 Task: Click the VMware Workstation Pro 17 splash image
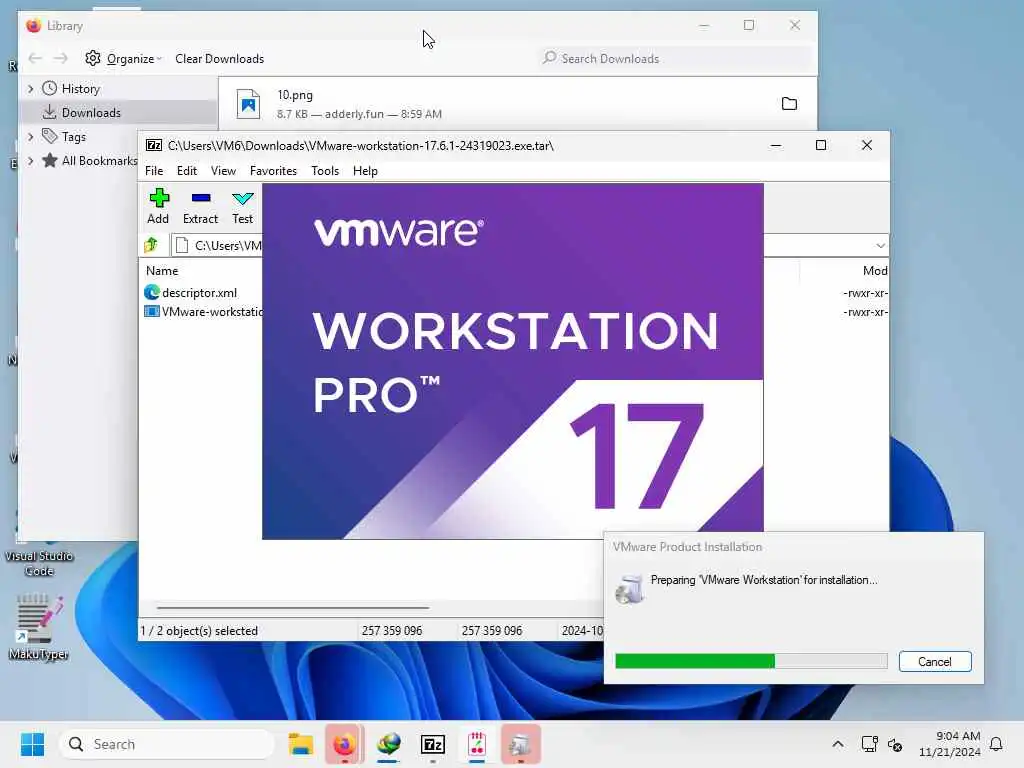click(x=513, y=361)
